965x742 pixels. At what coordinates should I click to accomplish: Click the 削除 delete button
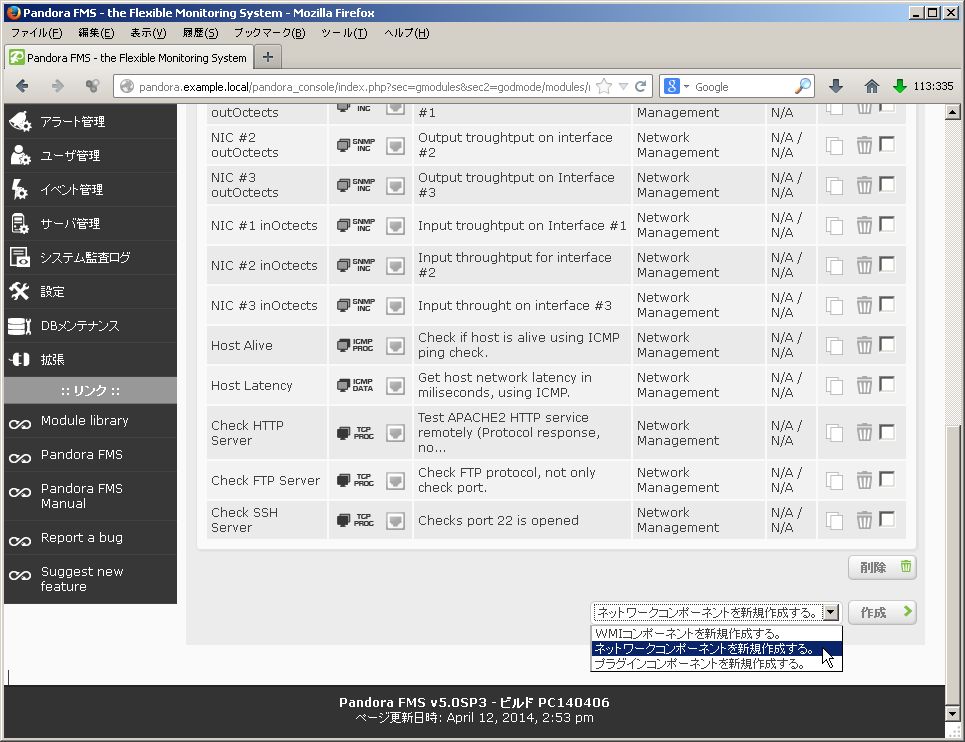pyautogui.click(x=882, y=567)
